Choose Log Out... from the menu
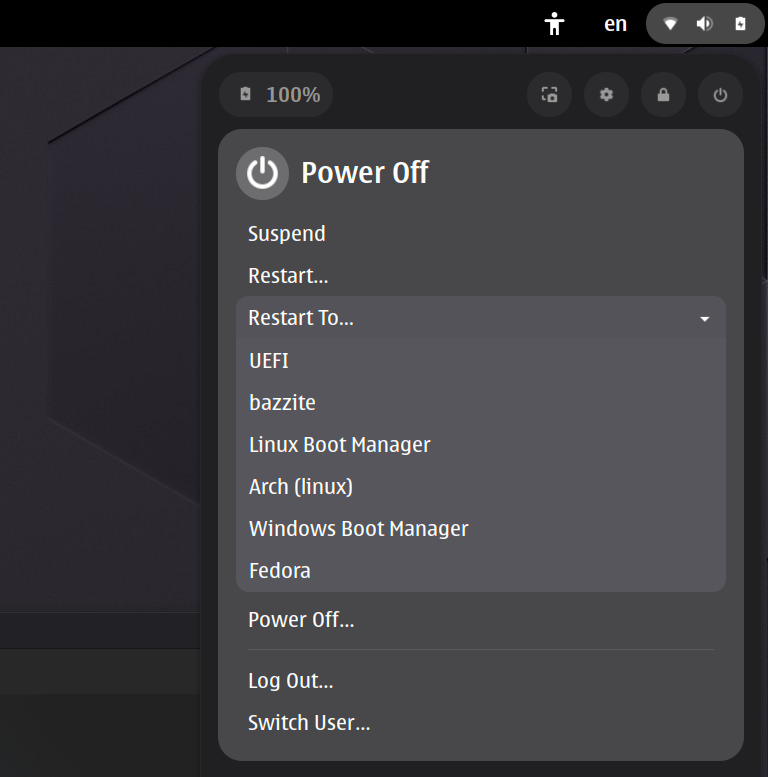768x777 pixels. [481, 681]
